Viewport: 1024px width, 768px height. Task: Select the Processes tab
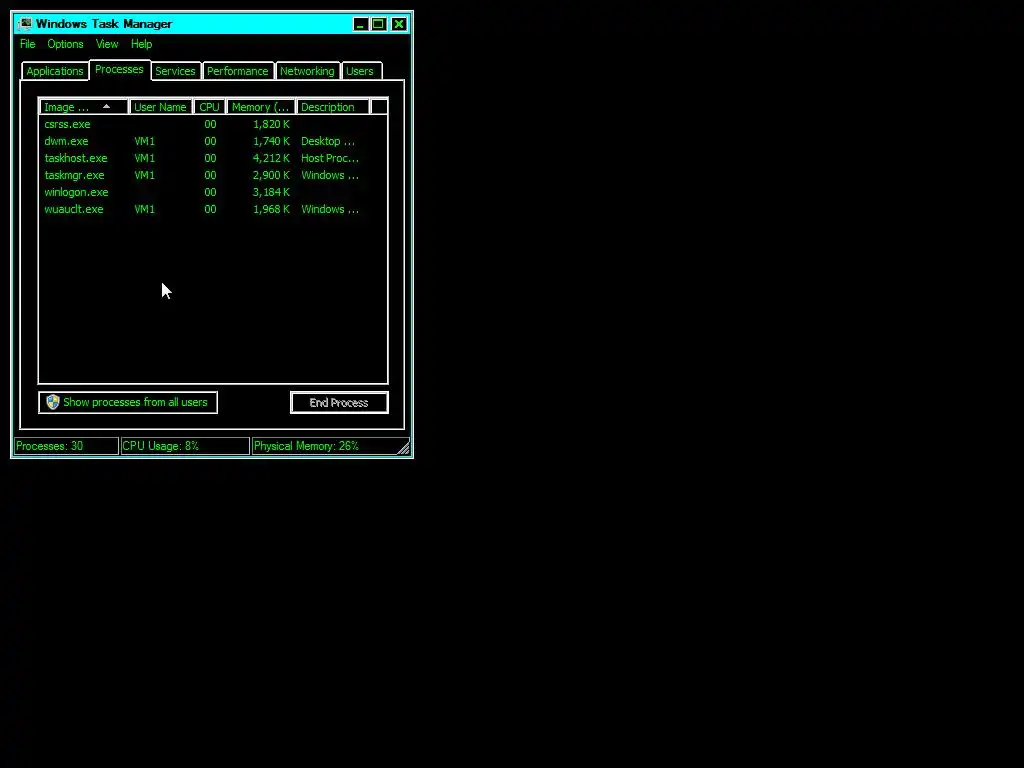[x=120, y=69]
